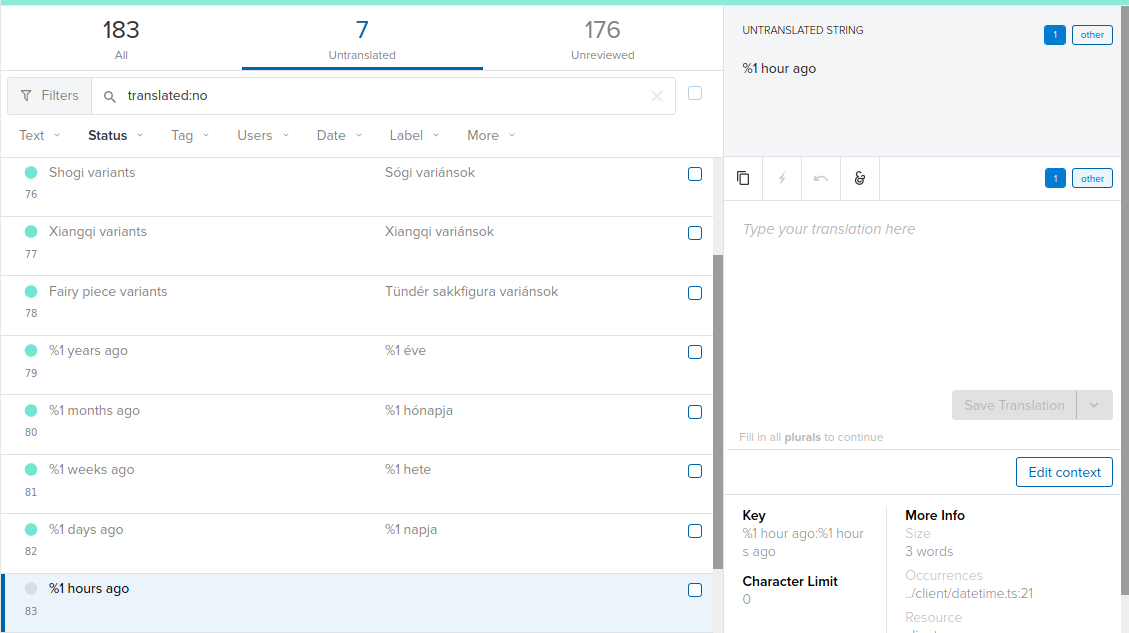Click green status dot of Fairy piece variants

[31, 291]
